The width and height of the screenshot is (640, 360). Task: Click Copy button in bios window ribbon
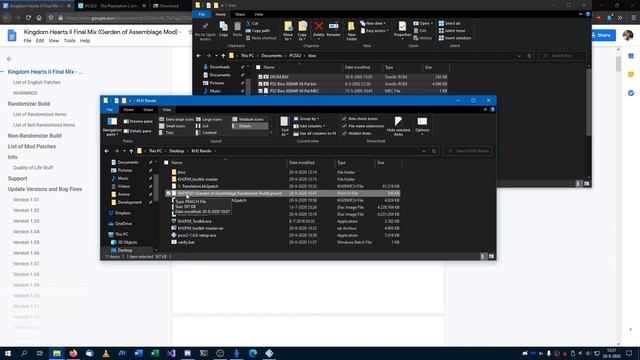click(x=223, y=29)
